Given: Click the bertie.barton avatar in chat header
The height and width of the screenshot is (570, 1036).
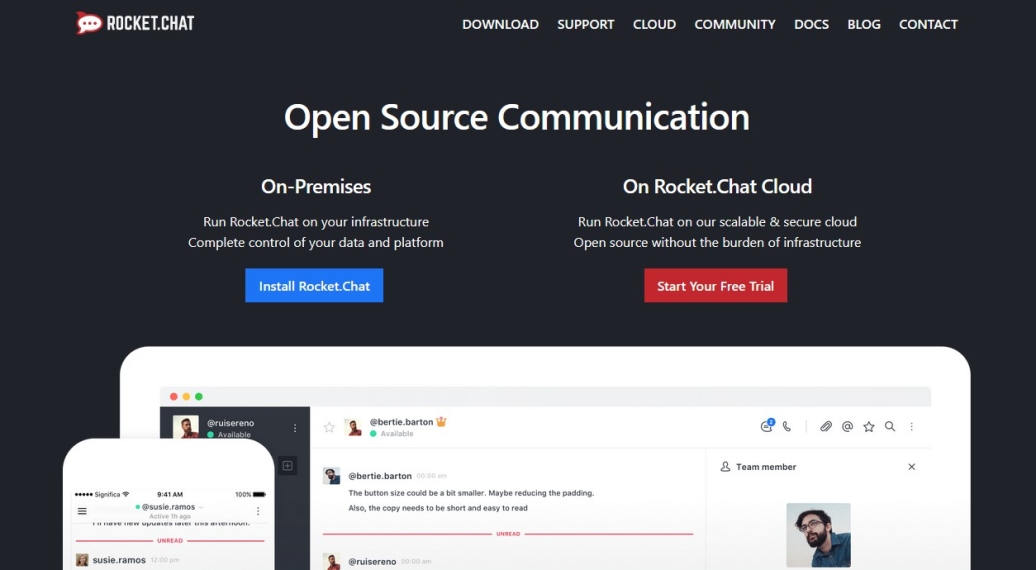Looking at the screenshot, I should [353, 427].
